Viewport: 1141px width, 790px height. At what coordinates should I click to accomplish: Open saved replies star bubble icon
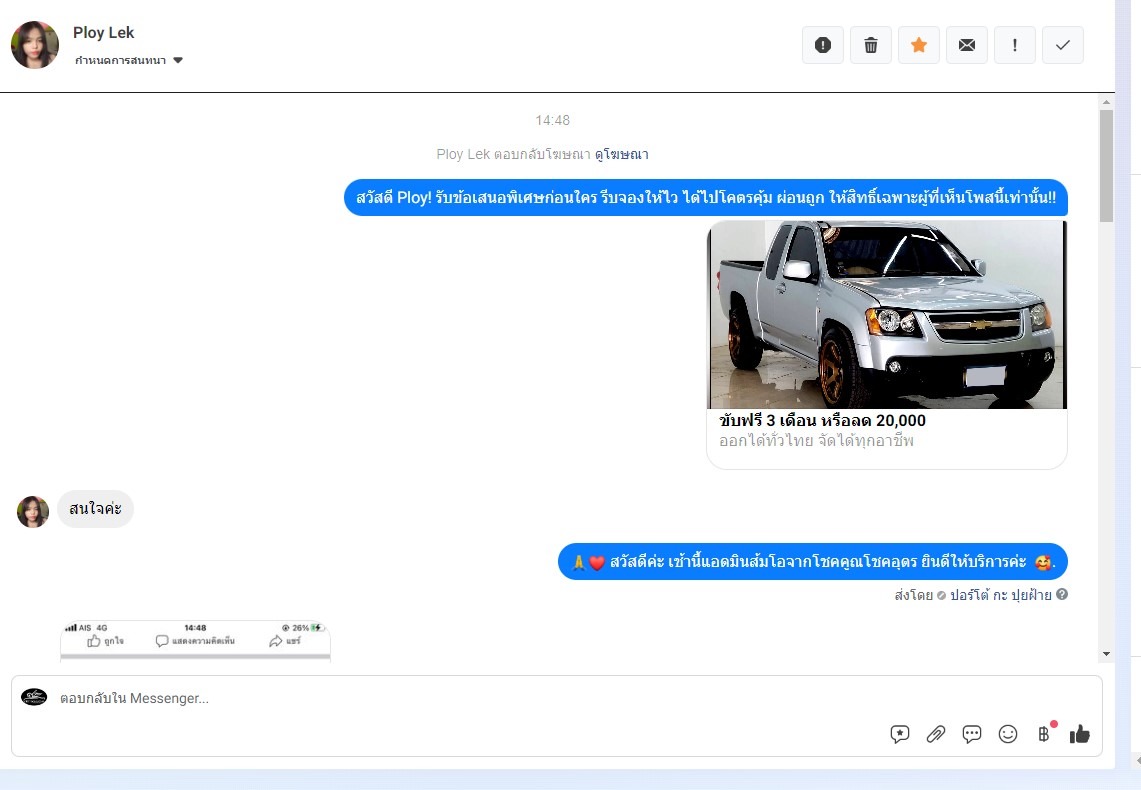pyautogui.click(x=899, y=734)
